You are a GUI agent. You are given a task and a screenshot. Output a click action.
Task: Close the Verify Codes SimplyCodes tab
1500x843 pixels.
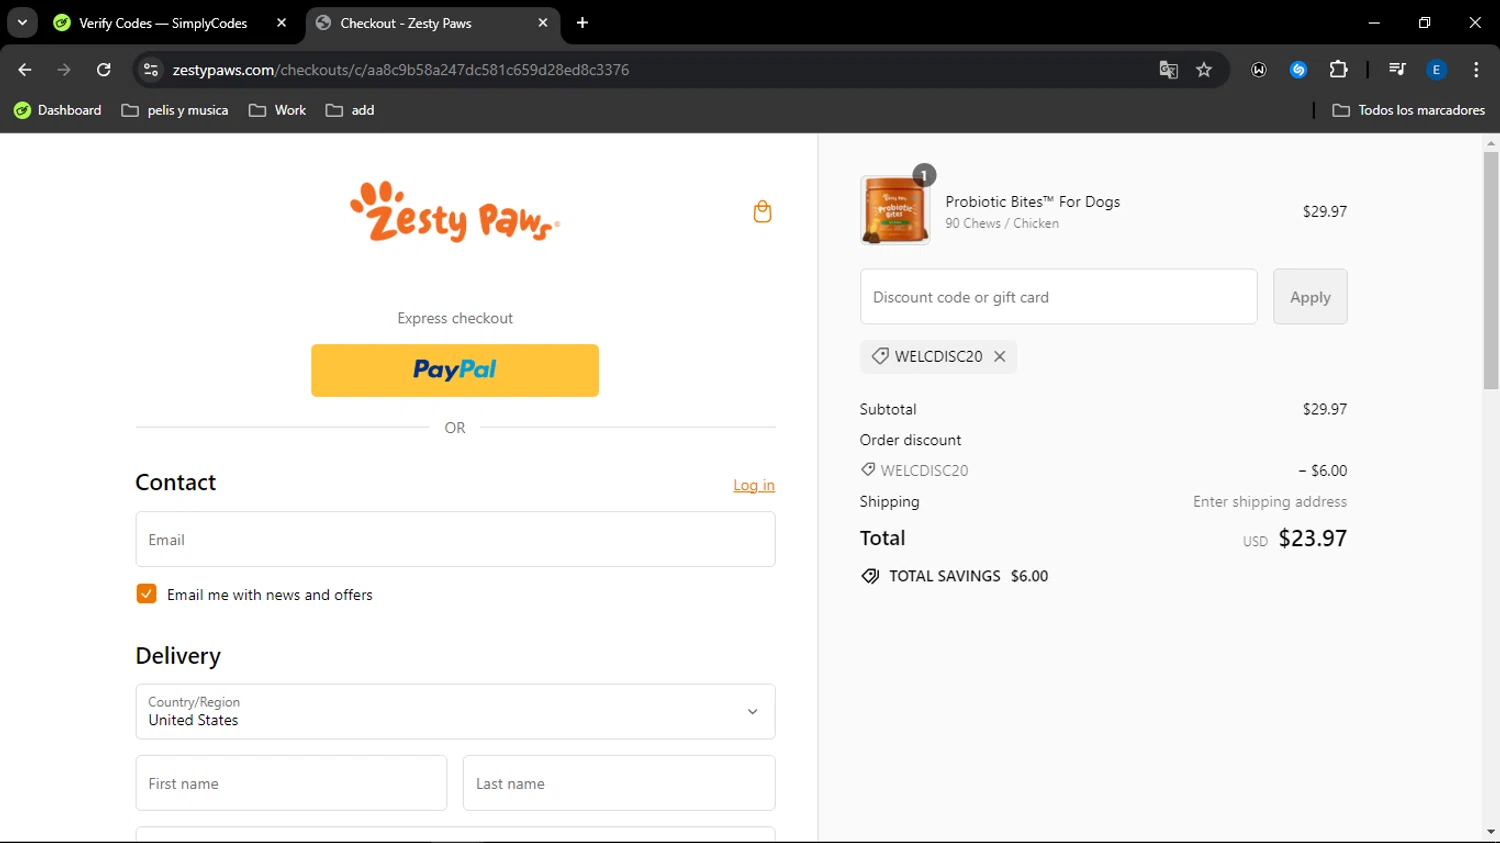tap(282, 23)
